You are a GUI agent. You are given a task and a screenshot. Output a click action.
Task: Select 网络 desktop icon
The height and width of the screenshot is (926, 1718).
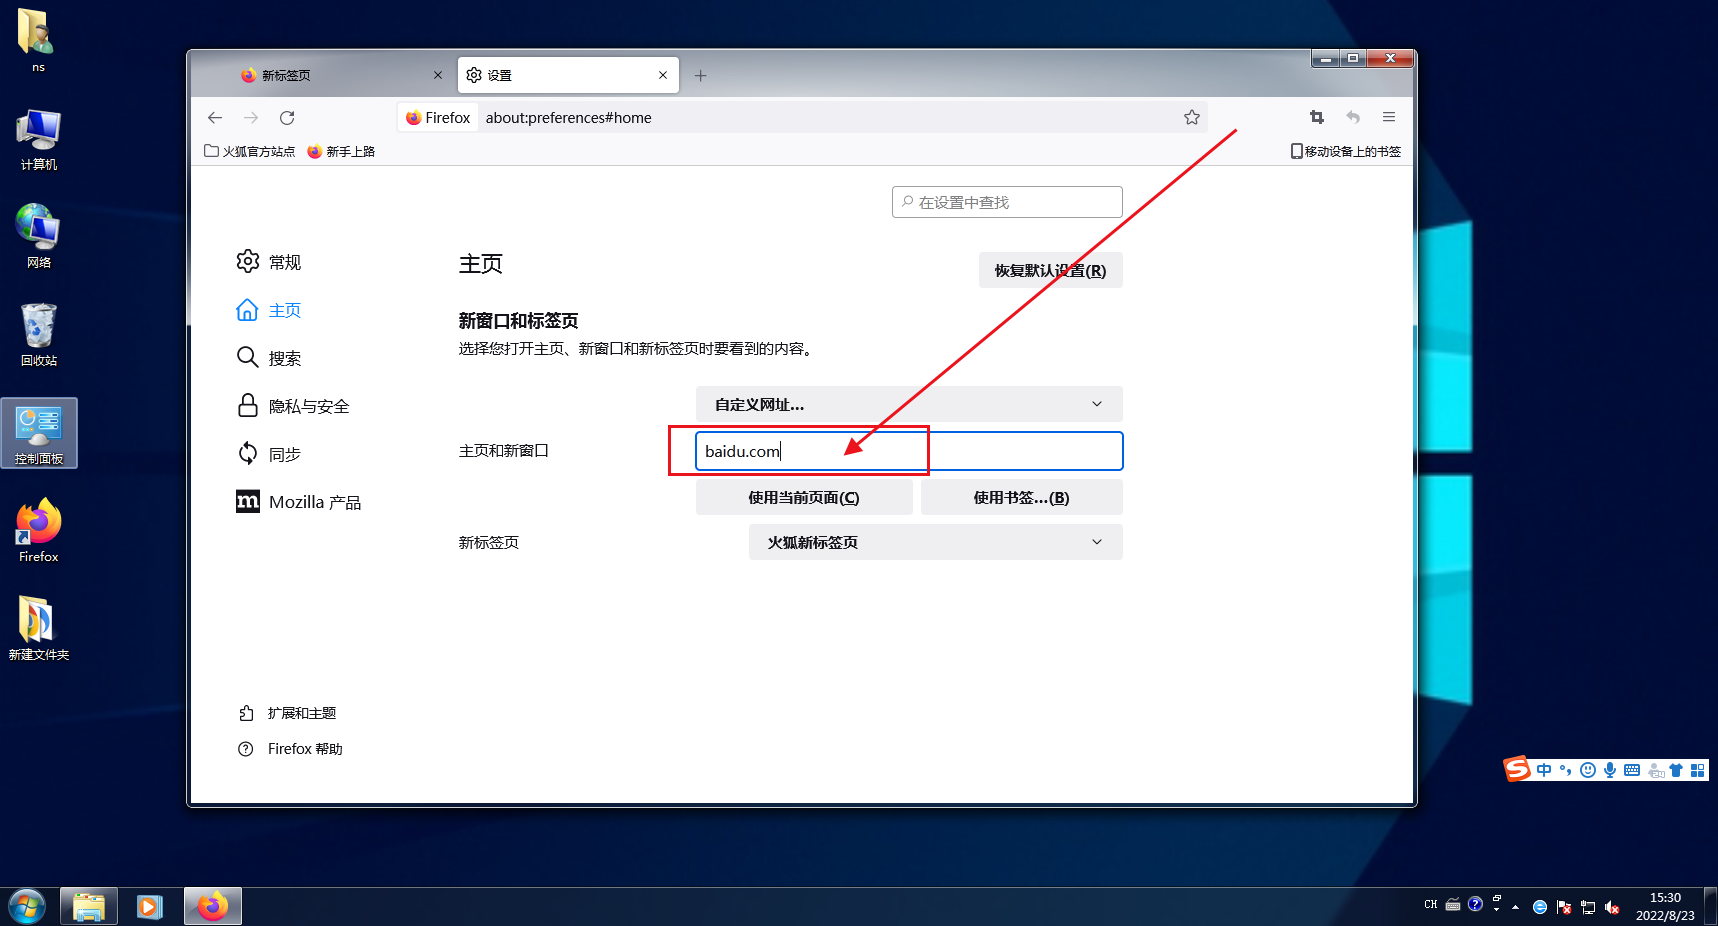[38, 236]
